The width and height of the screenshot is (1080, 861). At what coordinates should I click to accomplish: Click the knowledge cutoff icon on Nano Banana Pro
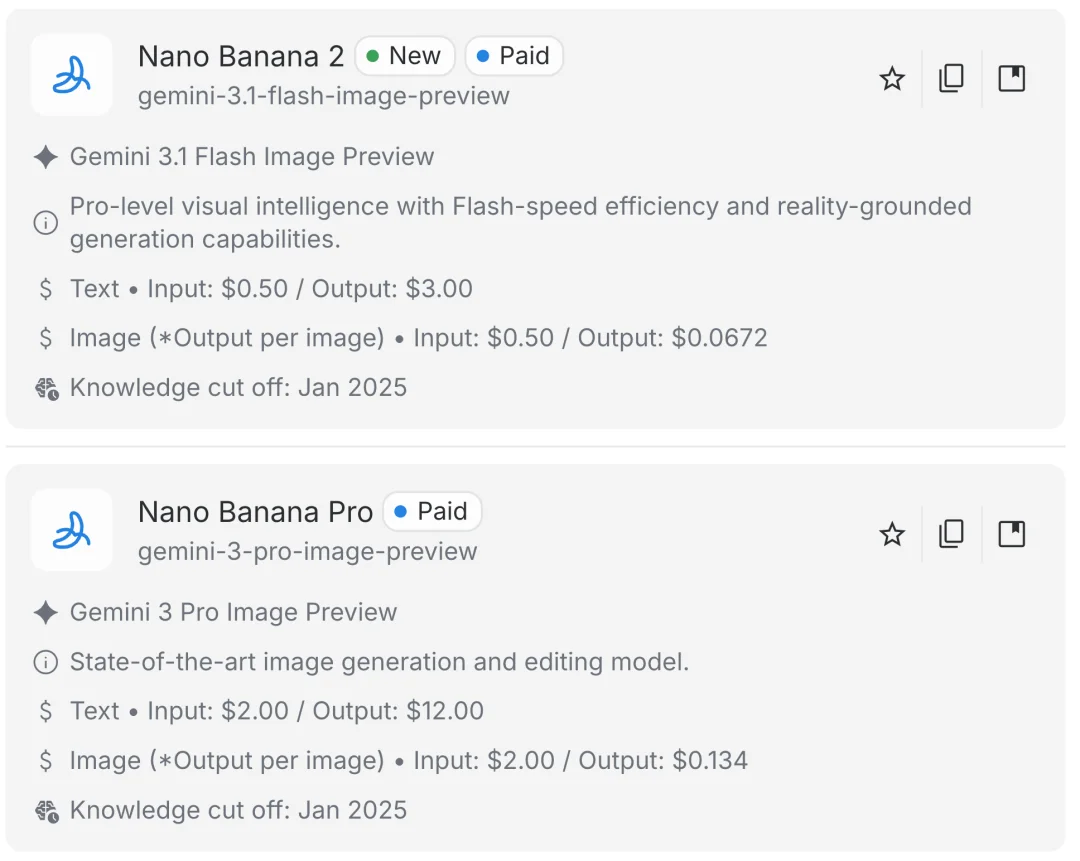tap(45, 810)
